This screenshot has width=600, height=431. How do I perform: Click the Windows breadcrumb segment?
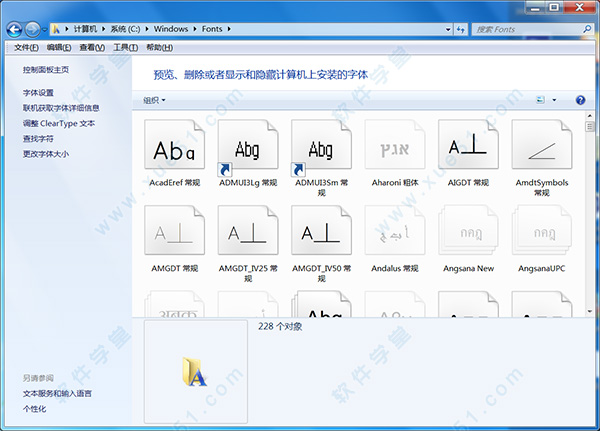coord(171,29)
